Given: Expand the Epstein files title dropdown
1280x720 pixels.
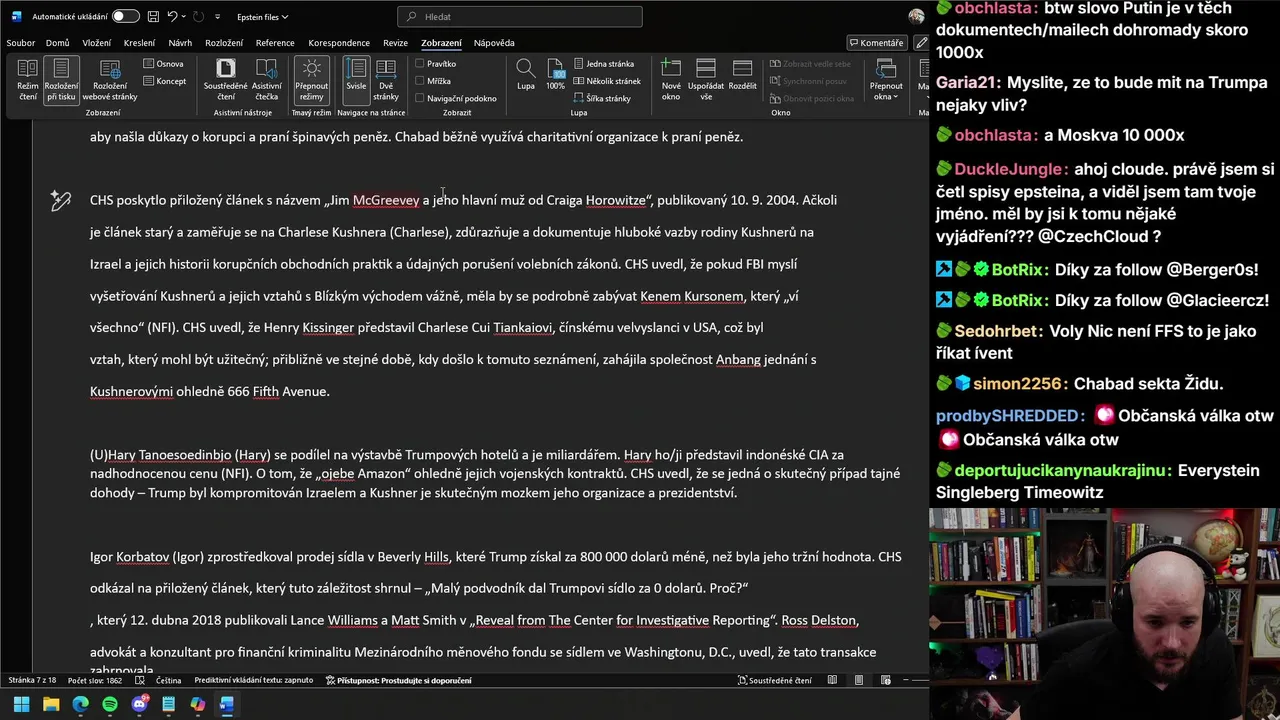Looking at the screenshot, I should coord(262,17).
